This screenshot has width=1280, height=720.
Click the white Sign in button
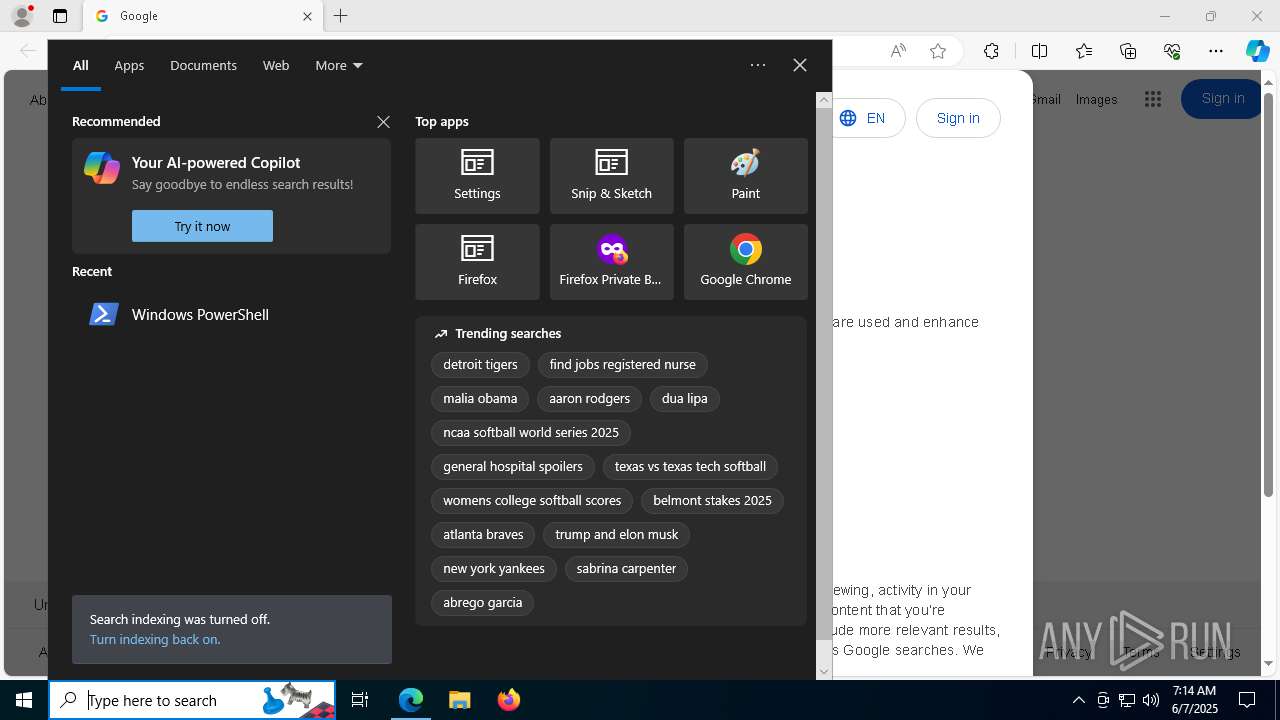pos(958,118)
